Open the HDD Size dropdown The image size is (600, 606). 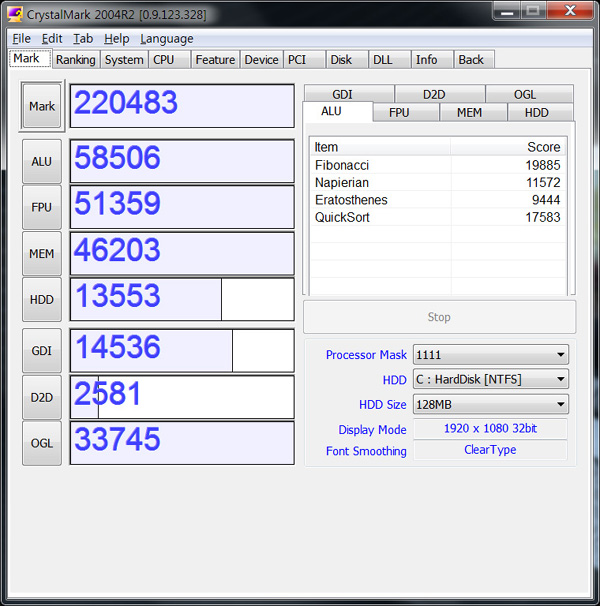pyautogui.click(x=491, y=404)
